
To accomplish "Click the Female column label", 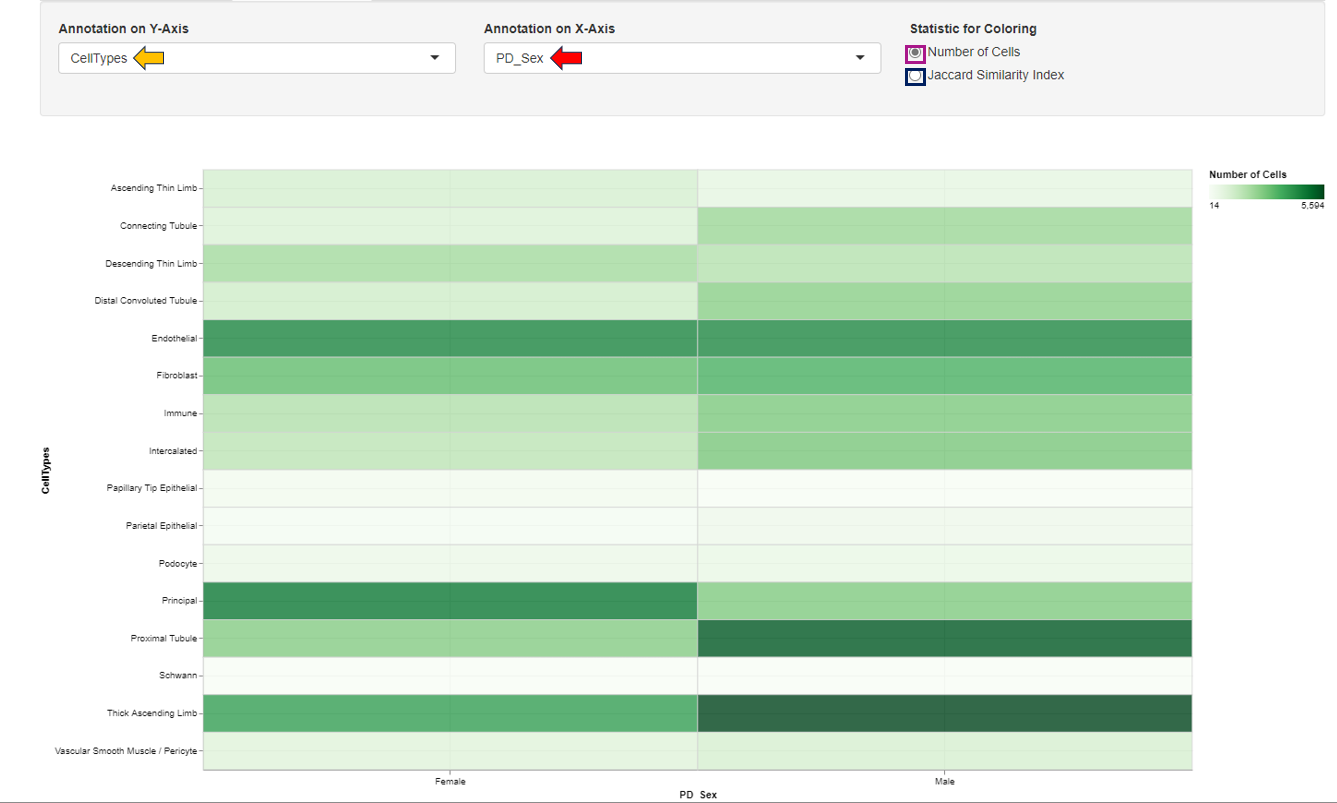I will pyautogui.click(x=450, y=782).
